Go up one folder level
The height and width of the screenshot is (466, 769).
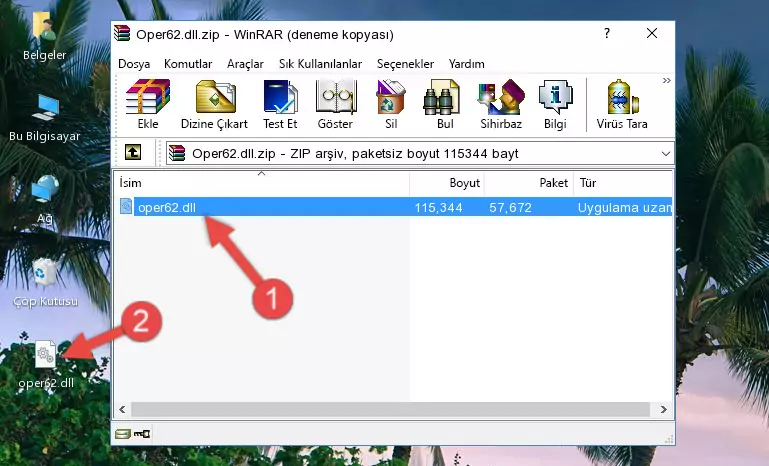(x=133, y=153)
